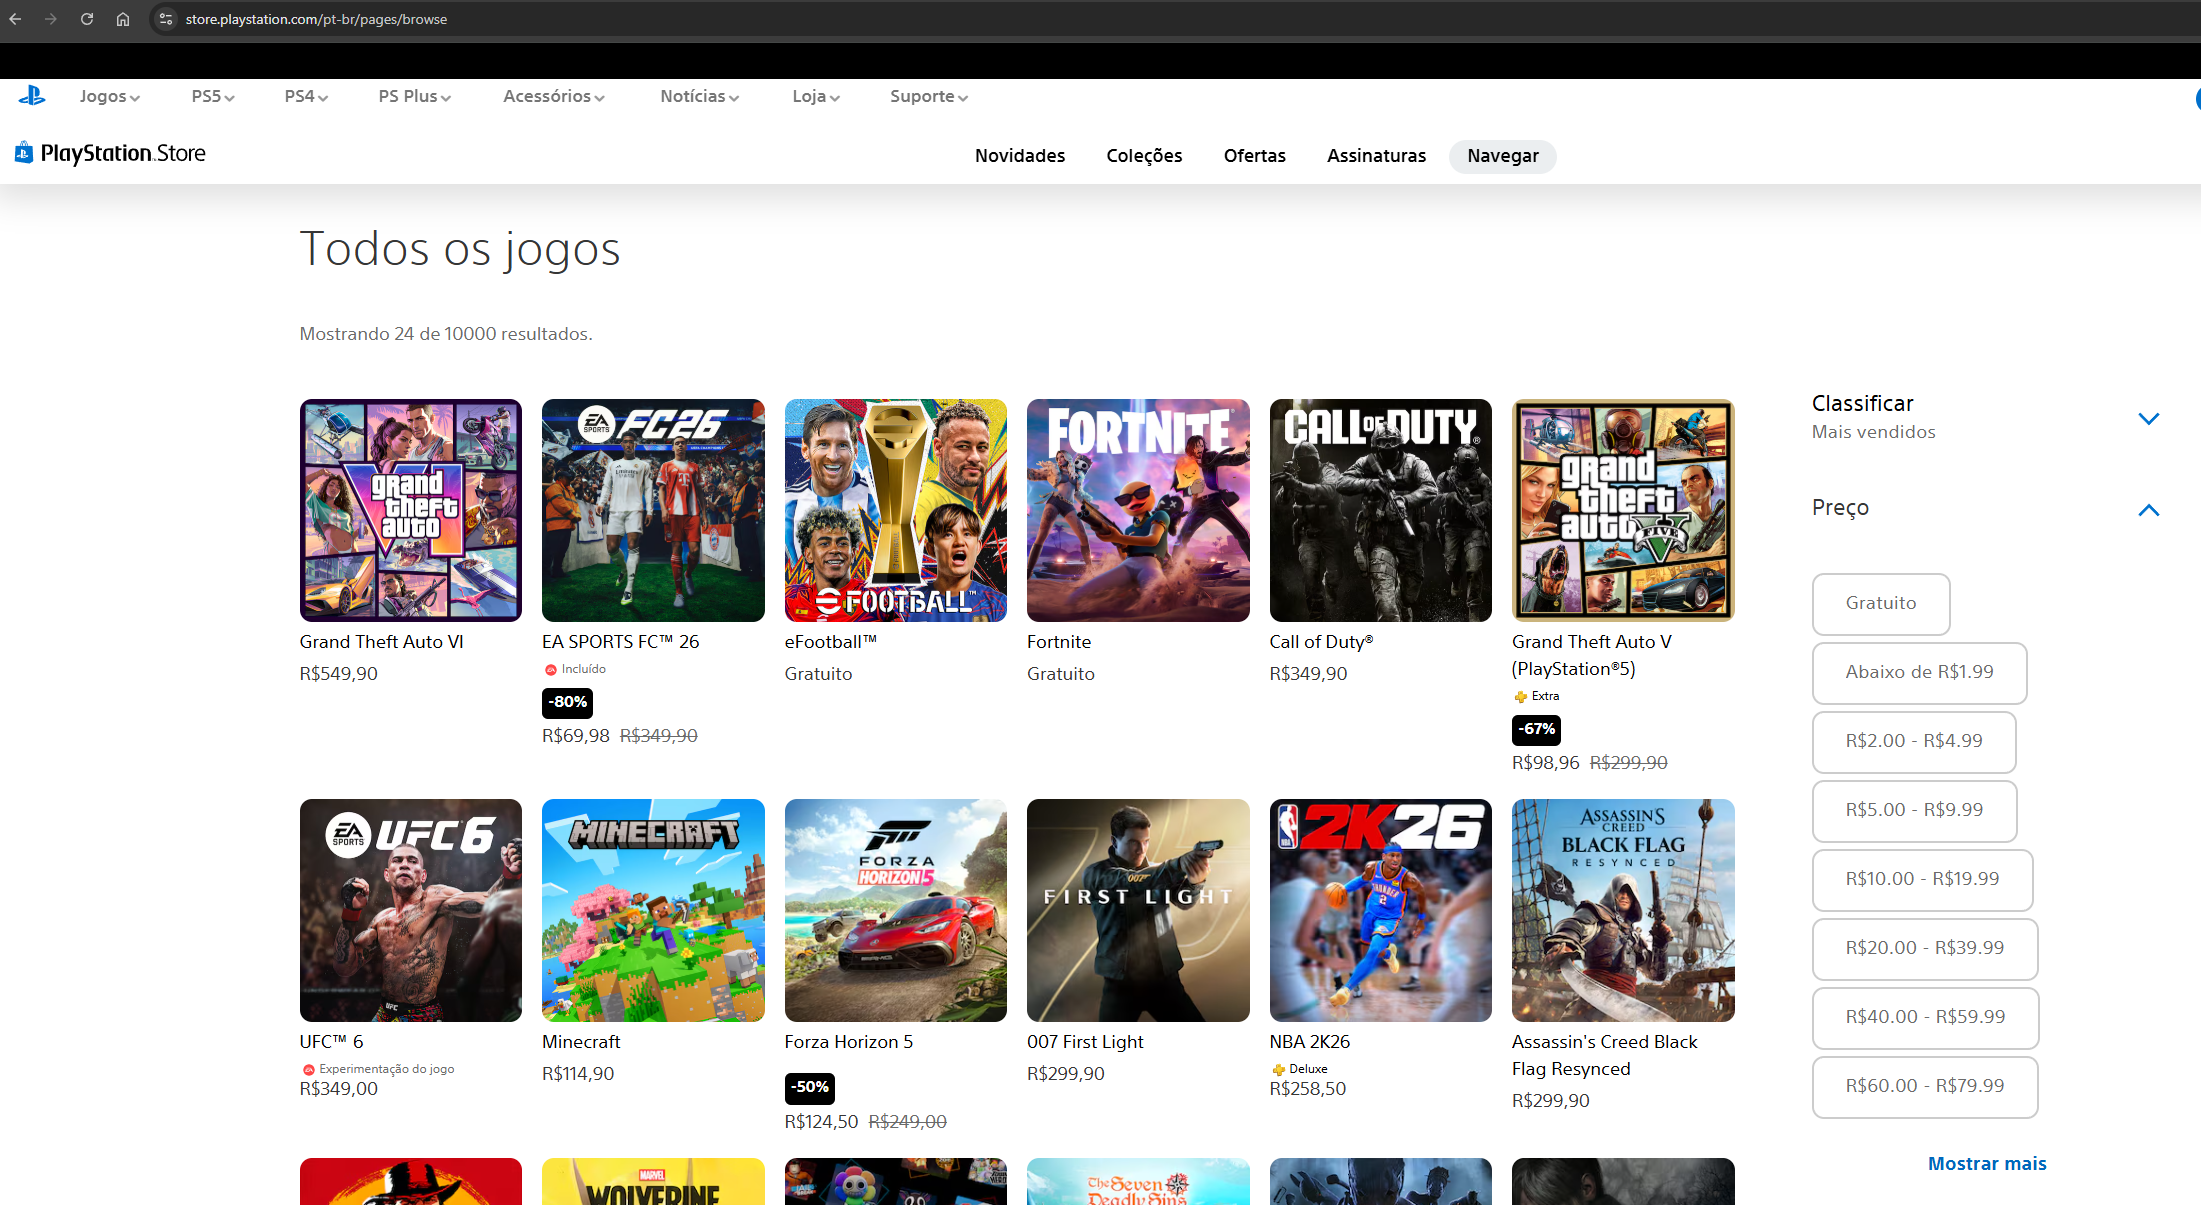This screenshot has width=2201, height=1205.
Task: Reload the page with refresh icon
Action: (x=87, y=19)
